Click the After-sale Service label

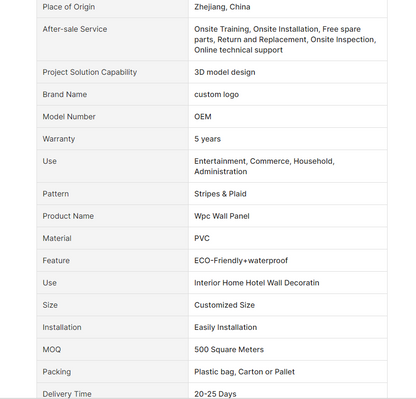tap(75, 29)
